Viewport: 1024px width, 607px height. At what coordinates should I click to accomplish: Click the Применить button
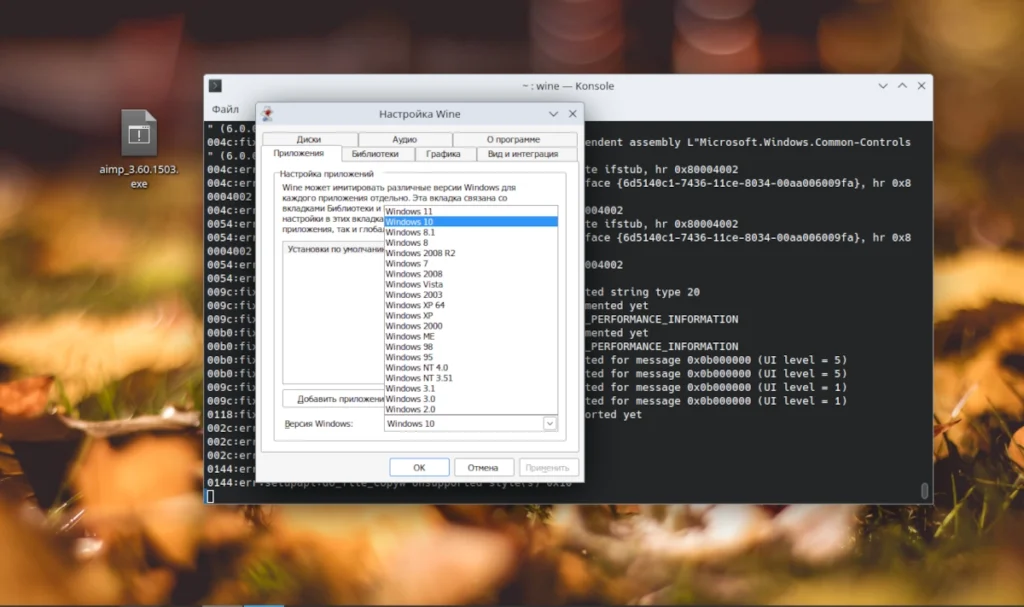point(547,468)
